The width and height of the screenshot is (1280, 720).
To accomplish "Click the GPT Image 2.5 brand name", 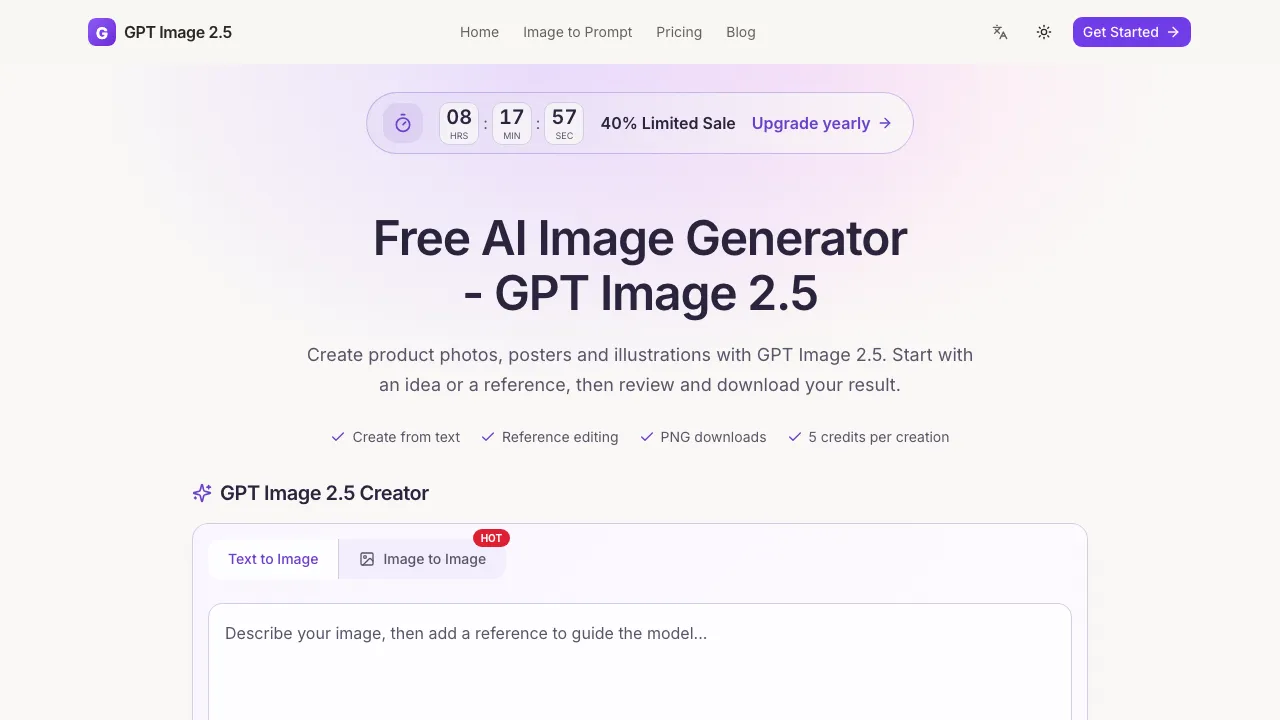I will click(178, 32).
